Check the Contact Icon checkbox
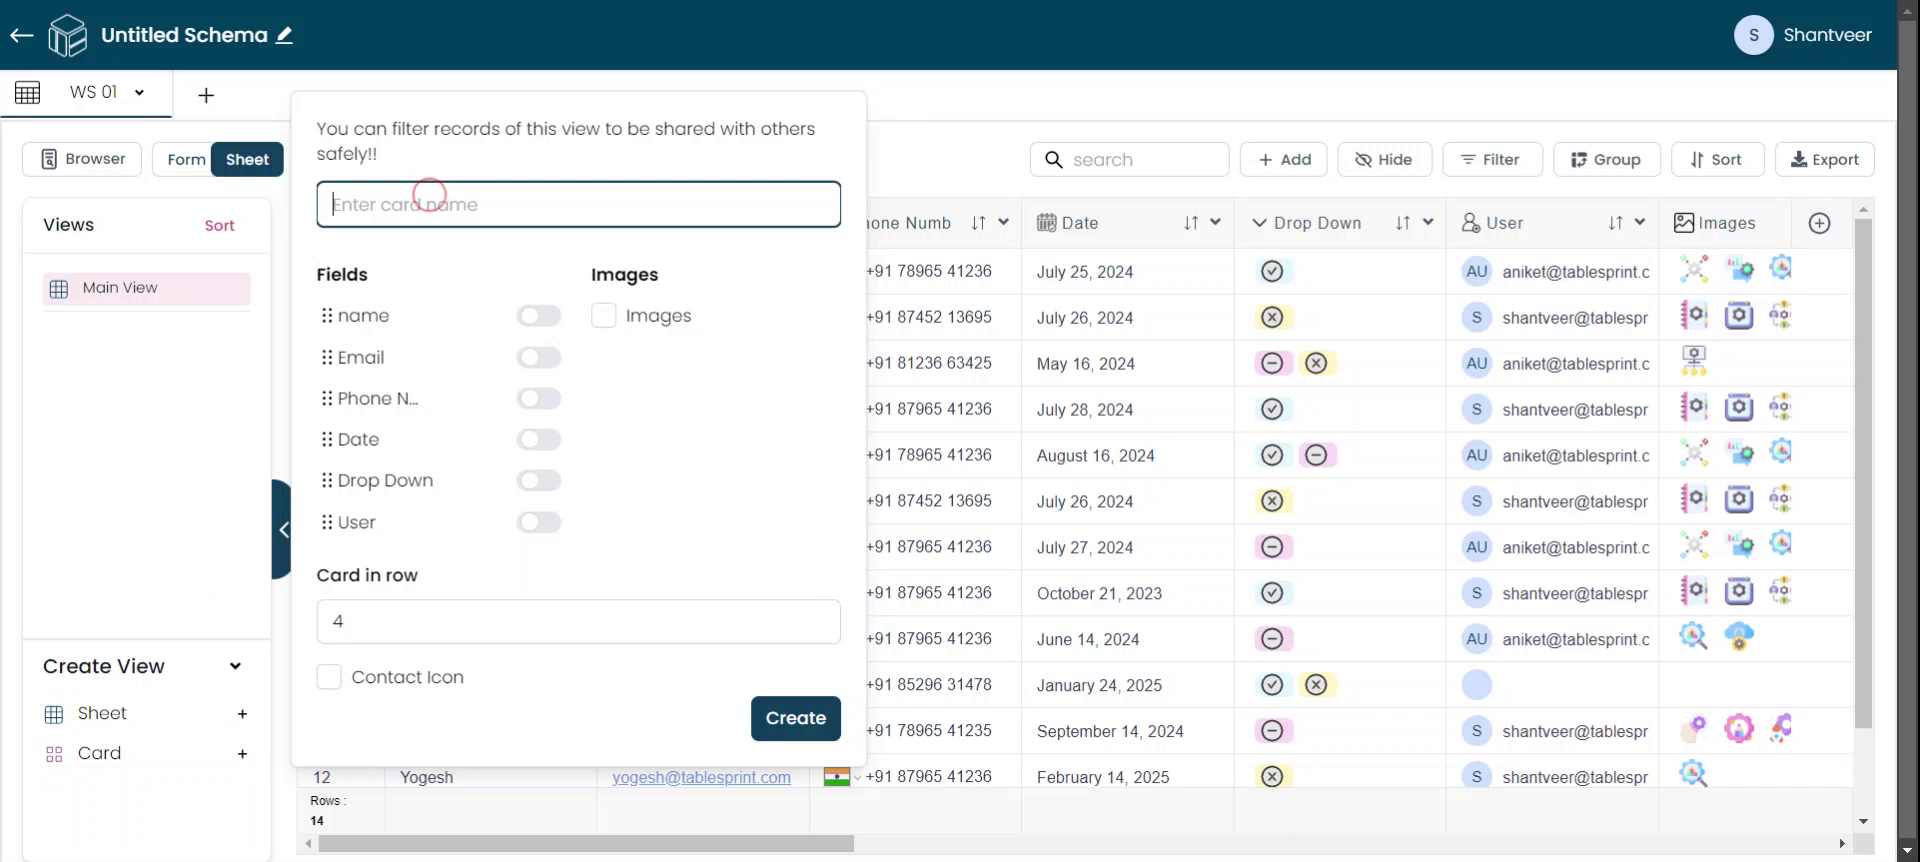1920x862 pixels. [x=329, y=678]
